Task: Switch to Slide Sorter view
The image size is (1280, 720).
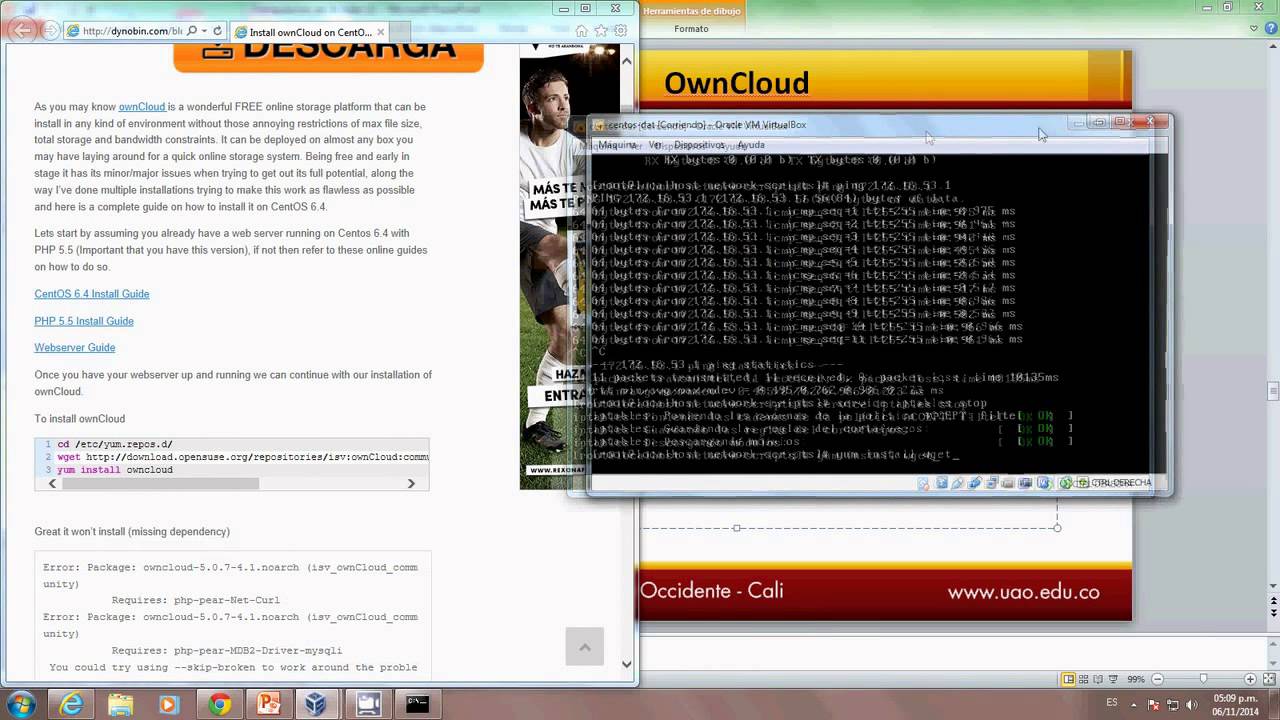Action: click(1084, 679)
